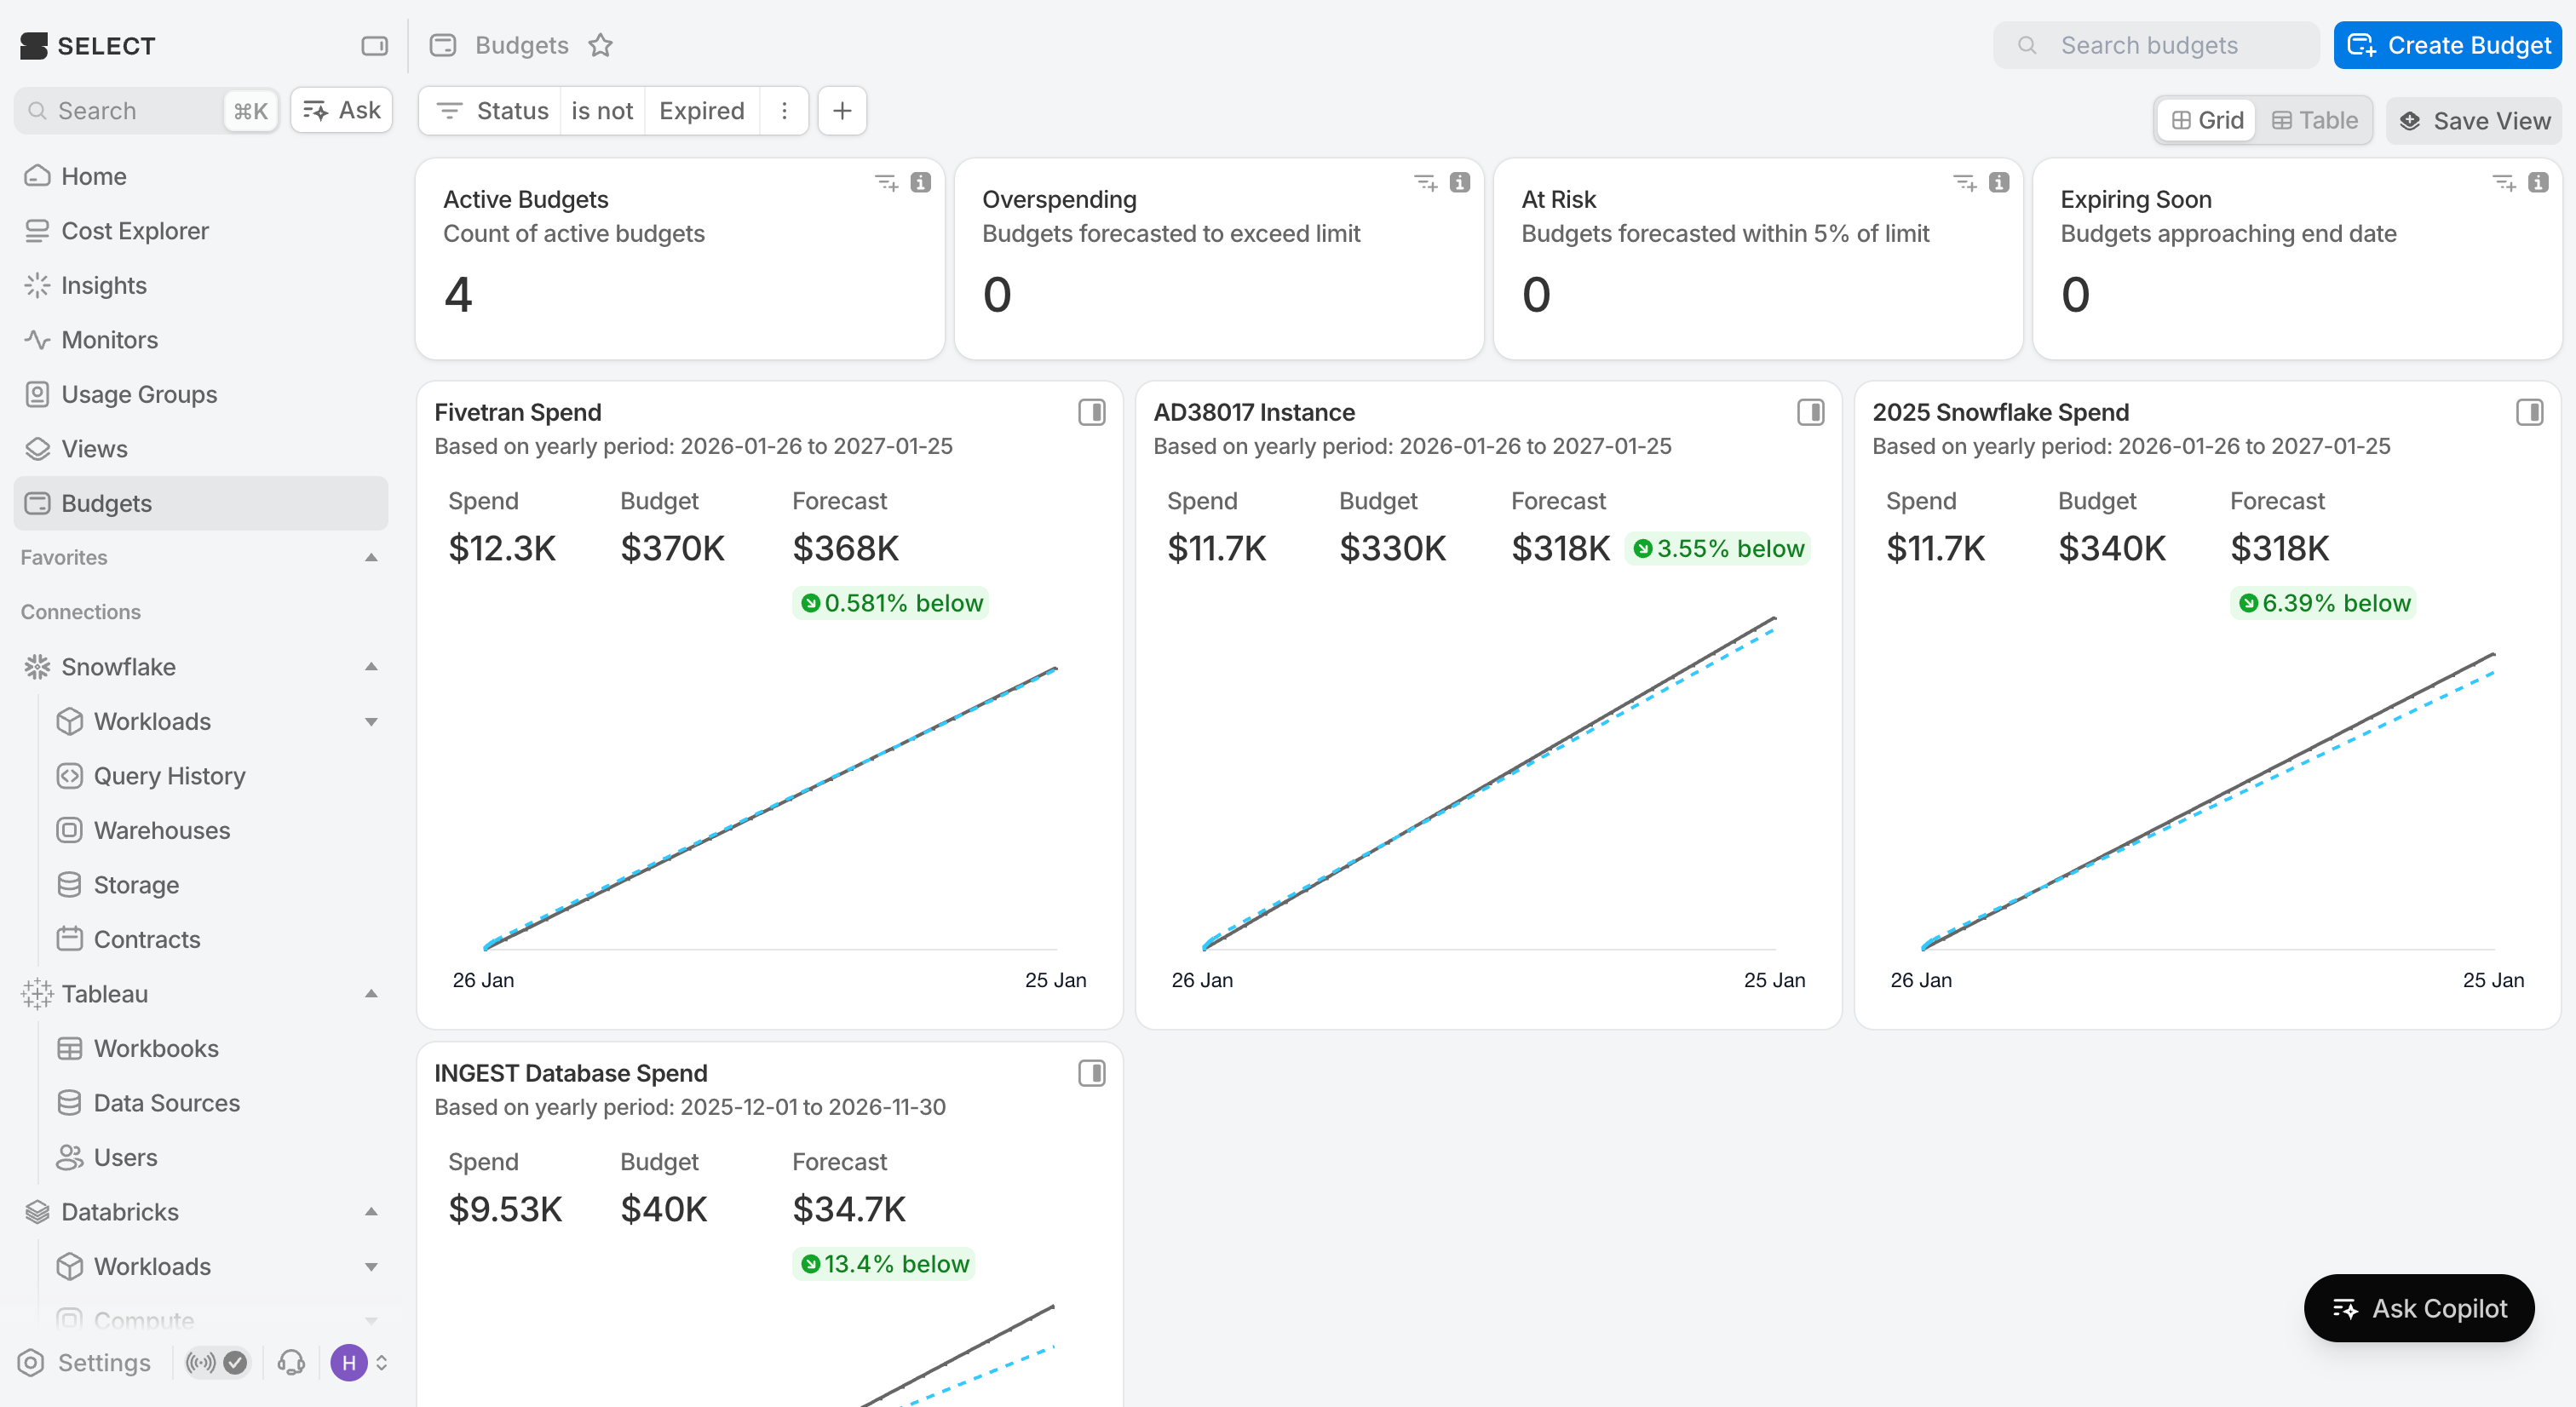Screen dimensions: 2576x1407
Task: Add a new filter with plus button
Action: [x=842, y=111]
